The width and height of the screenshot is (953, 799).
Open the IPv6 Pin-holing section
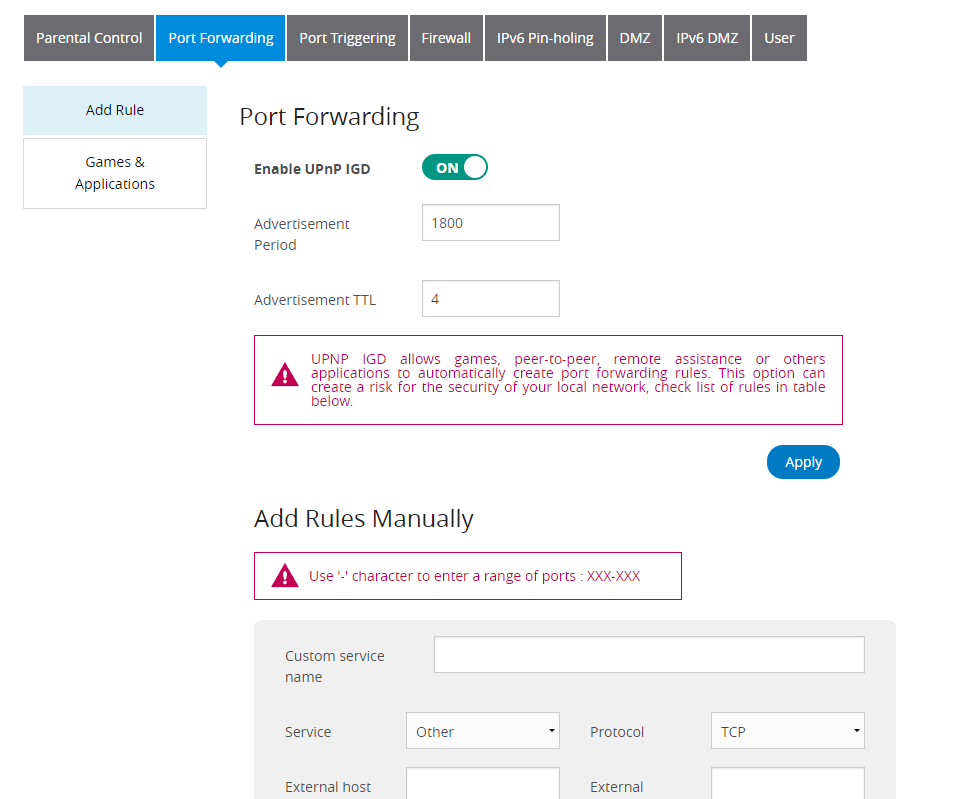[x=545, y=37]
